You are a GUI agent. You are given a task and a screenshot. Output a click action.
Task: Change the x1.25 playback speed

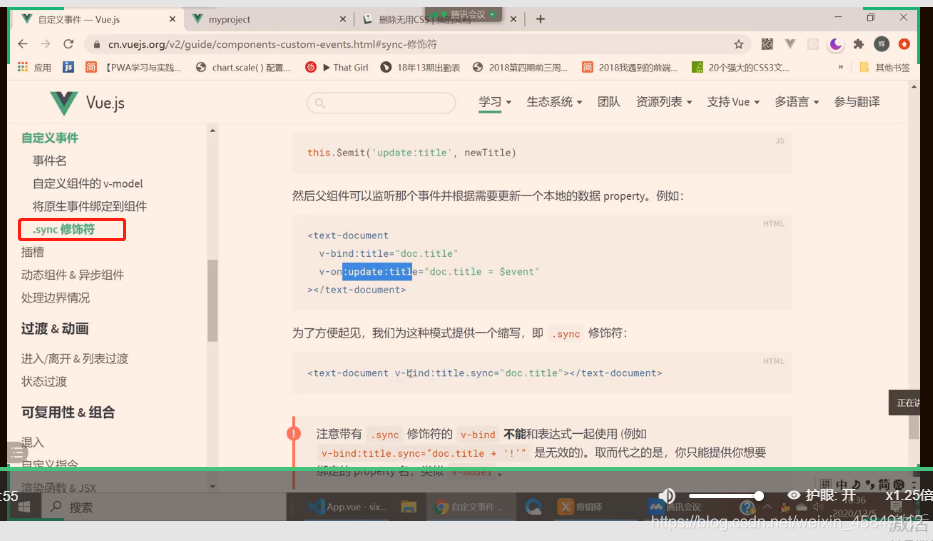pos(908,495)
